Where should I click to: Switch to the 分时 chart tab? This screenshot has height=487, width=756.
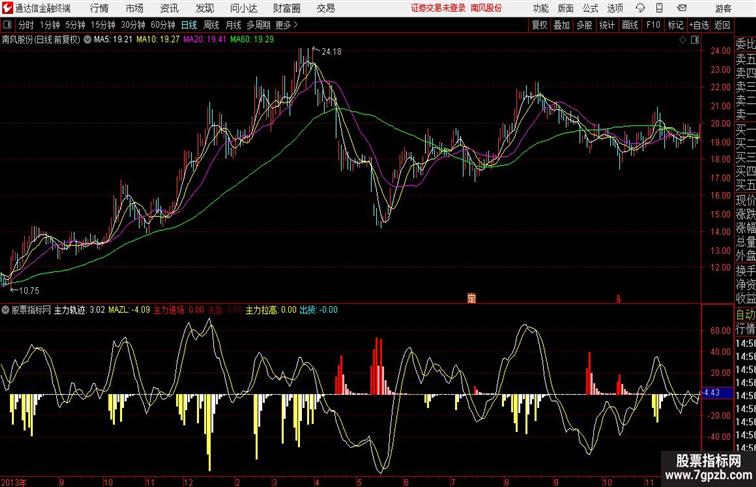26,25
